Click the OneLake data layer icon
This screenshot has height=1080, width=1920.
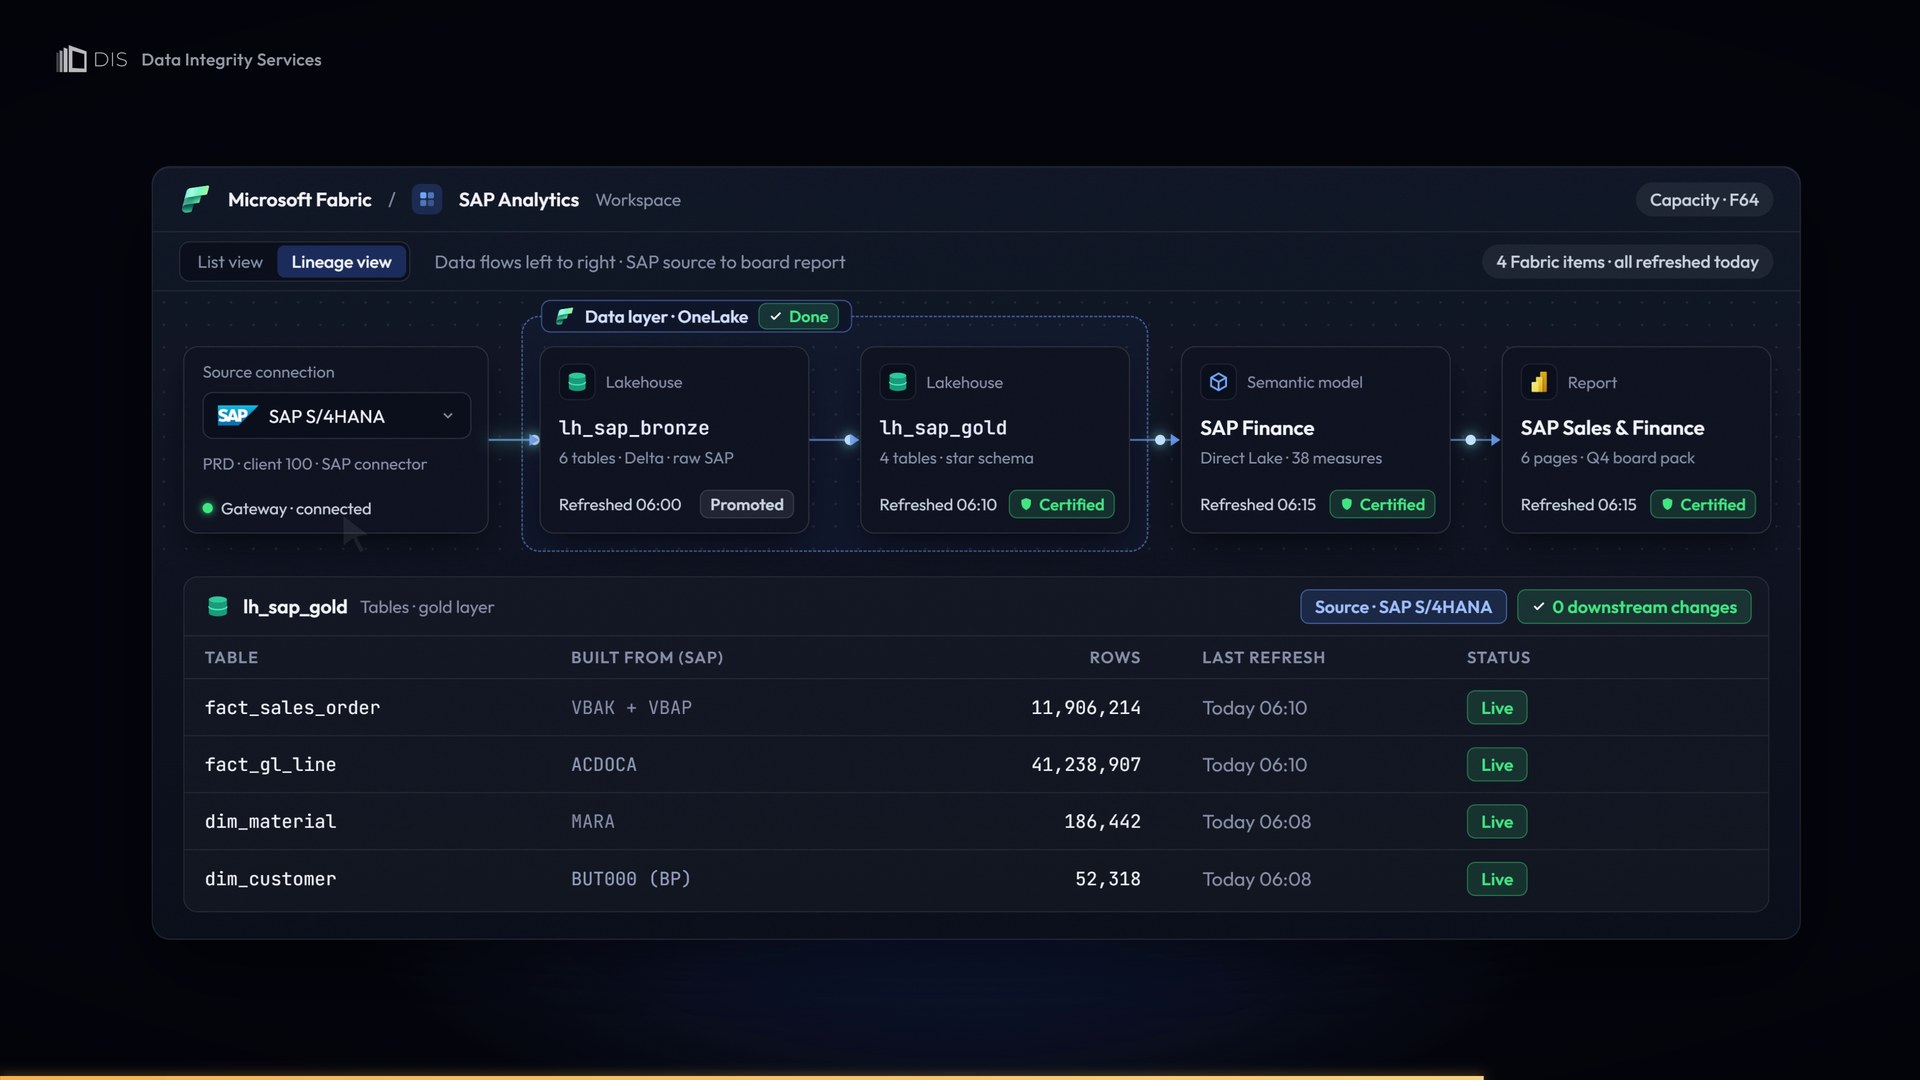point(565,316)
